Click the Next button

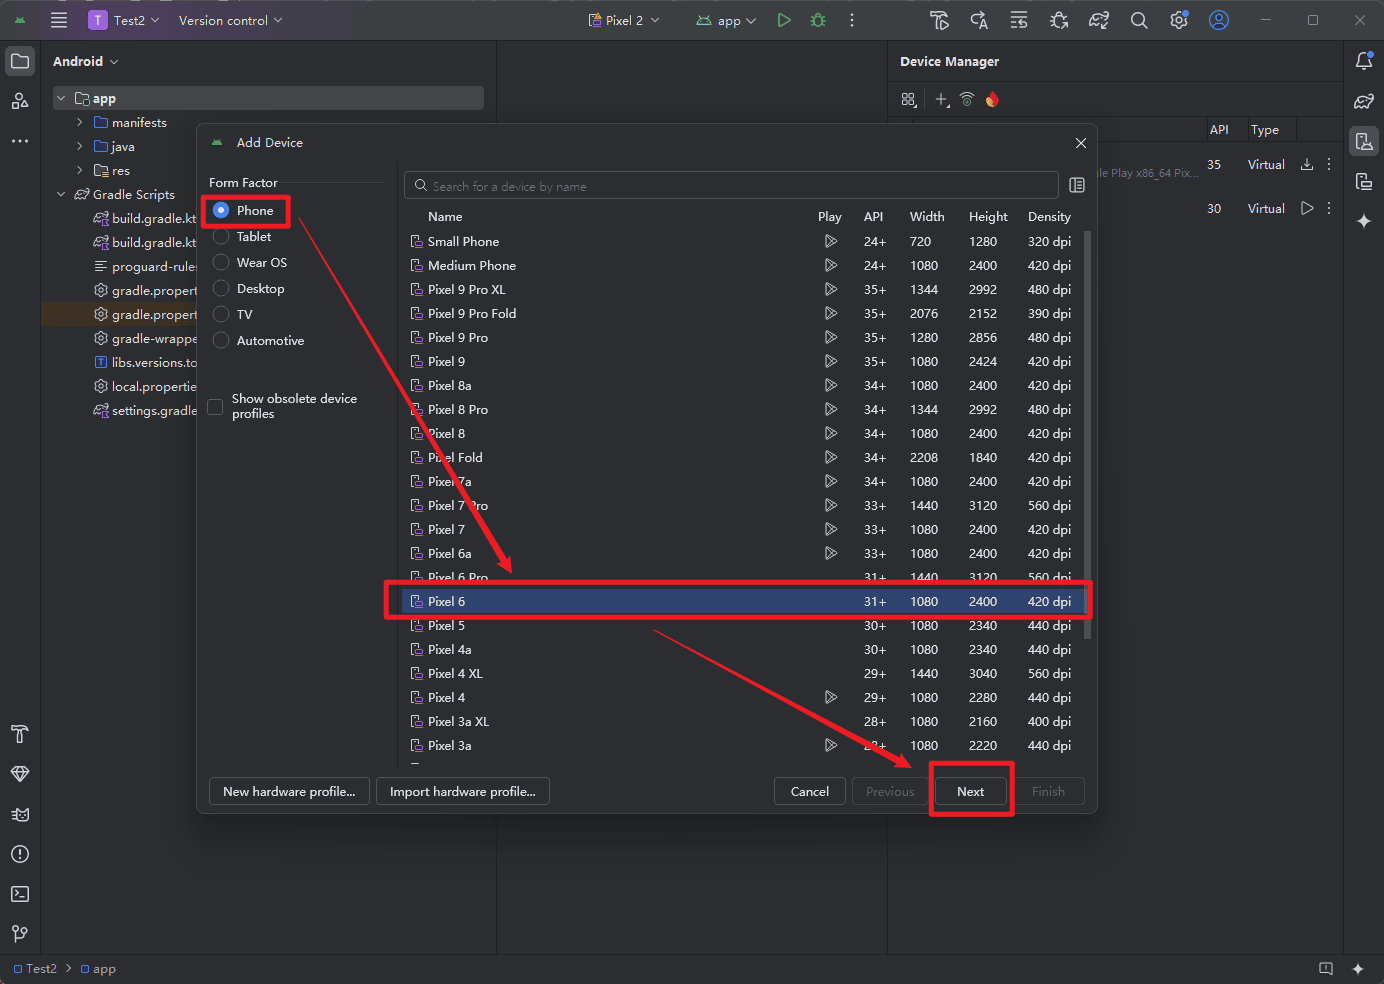(x=970, y=791)
